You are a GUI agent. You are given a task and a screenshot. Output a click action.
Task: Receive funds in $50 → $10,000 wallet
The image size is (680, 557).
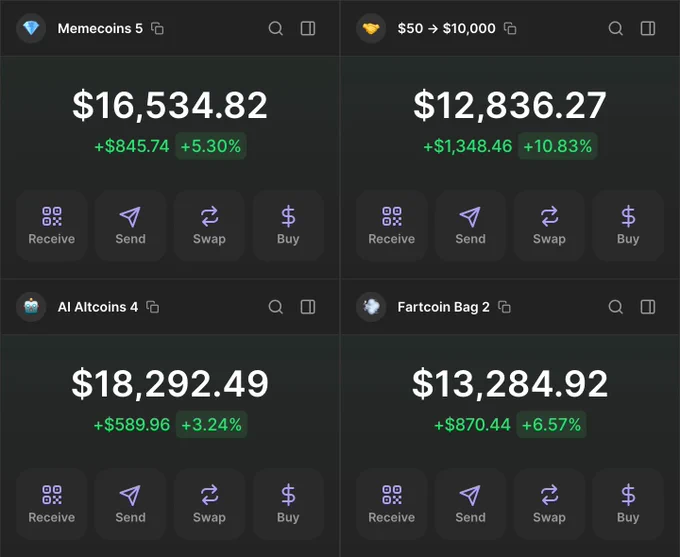coord(392,226)
